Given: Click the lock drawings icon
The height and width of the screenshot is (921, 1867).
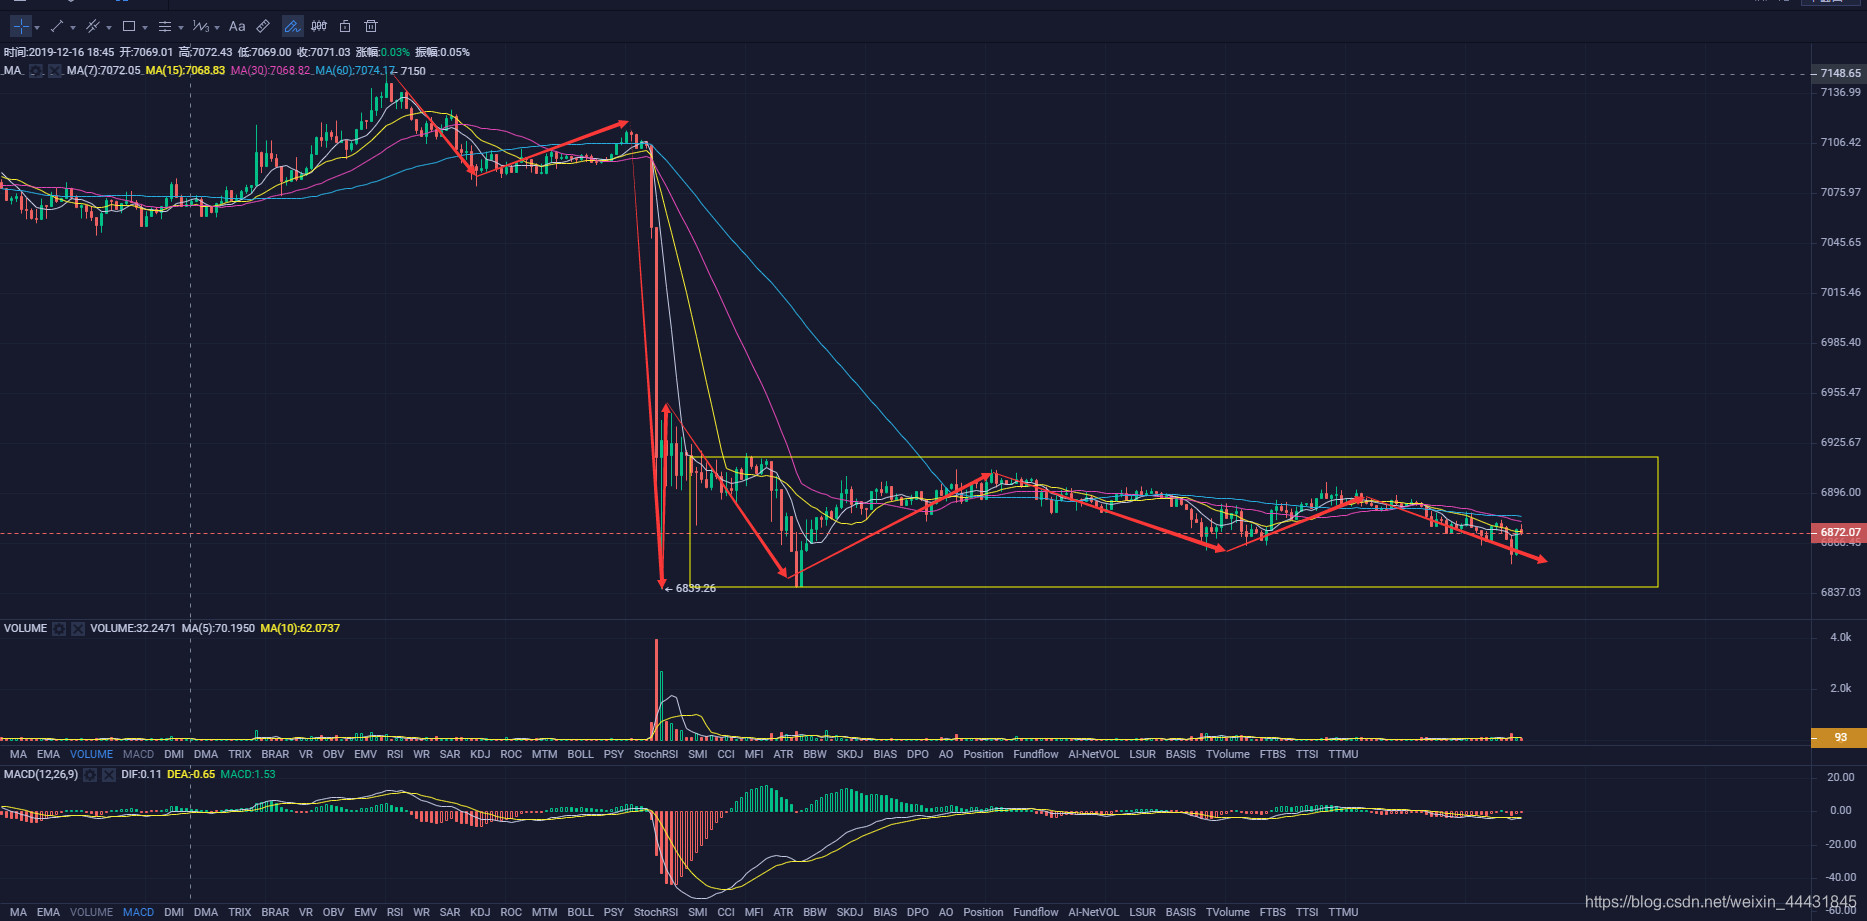Looking at the screenshot, I should point(345,27).
